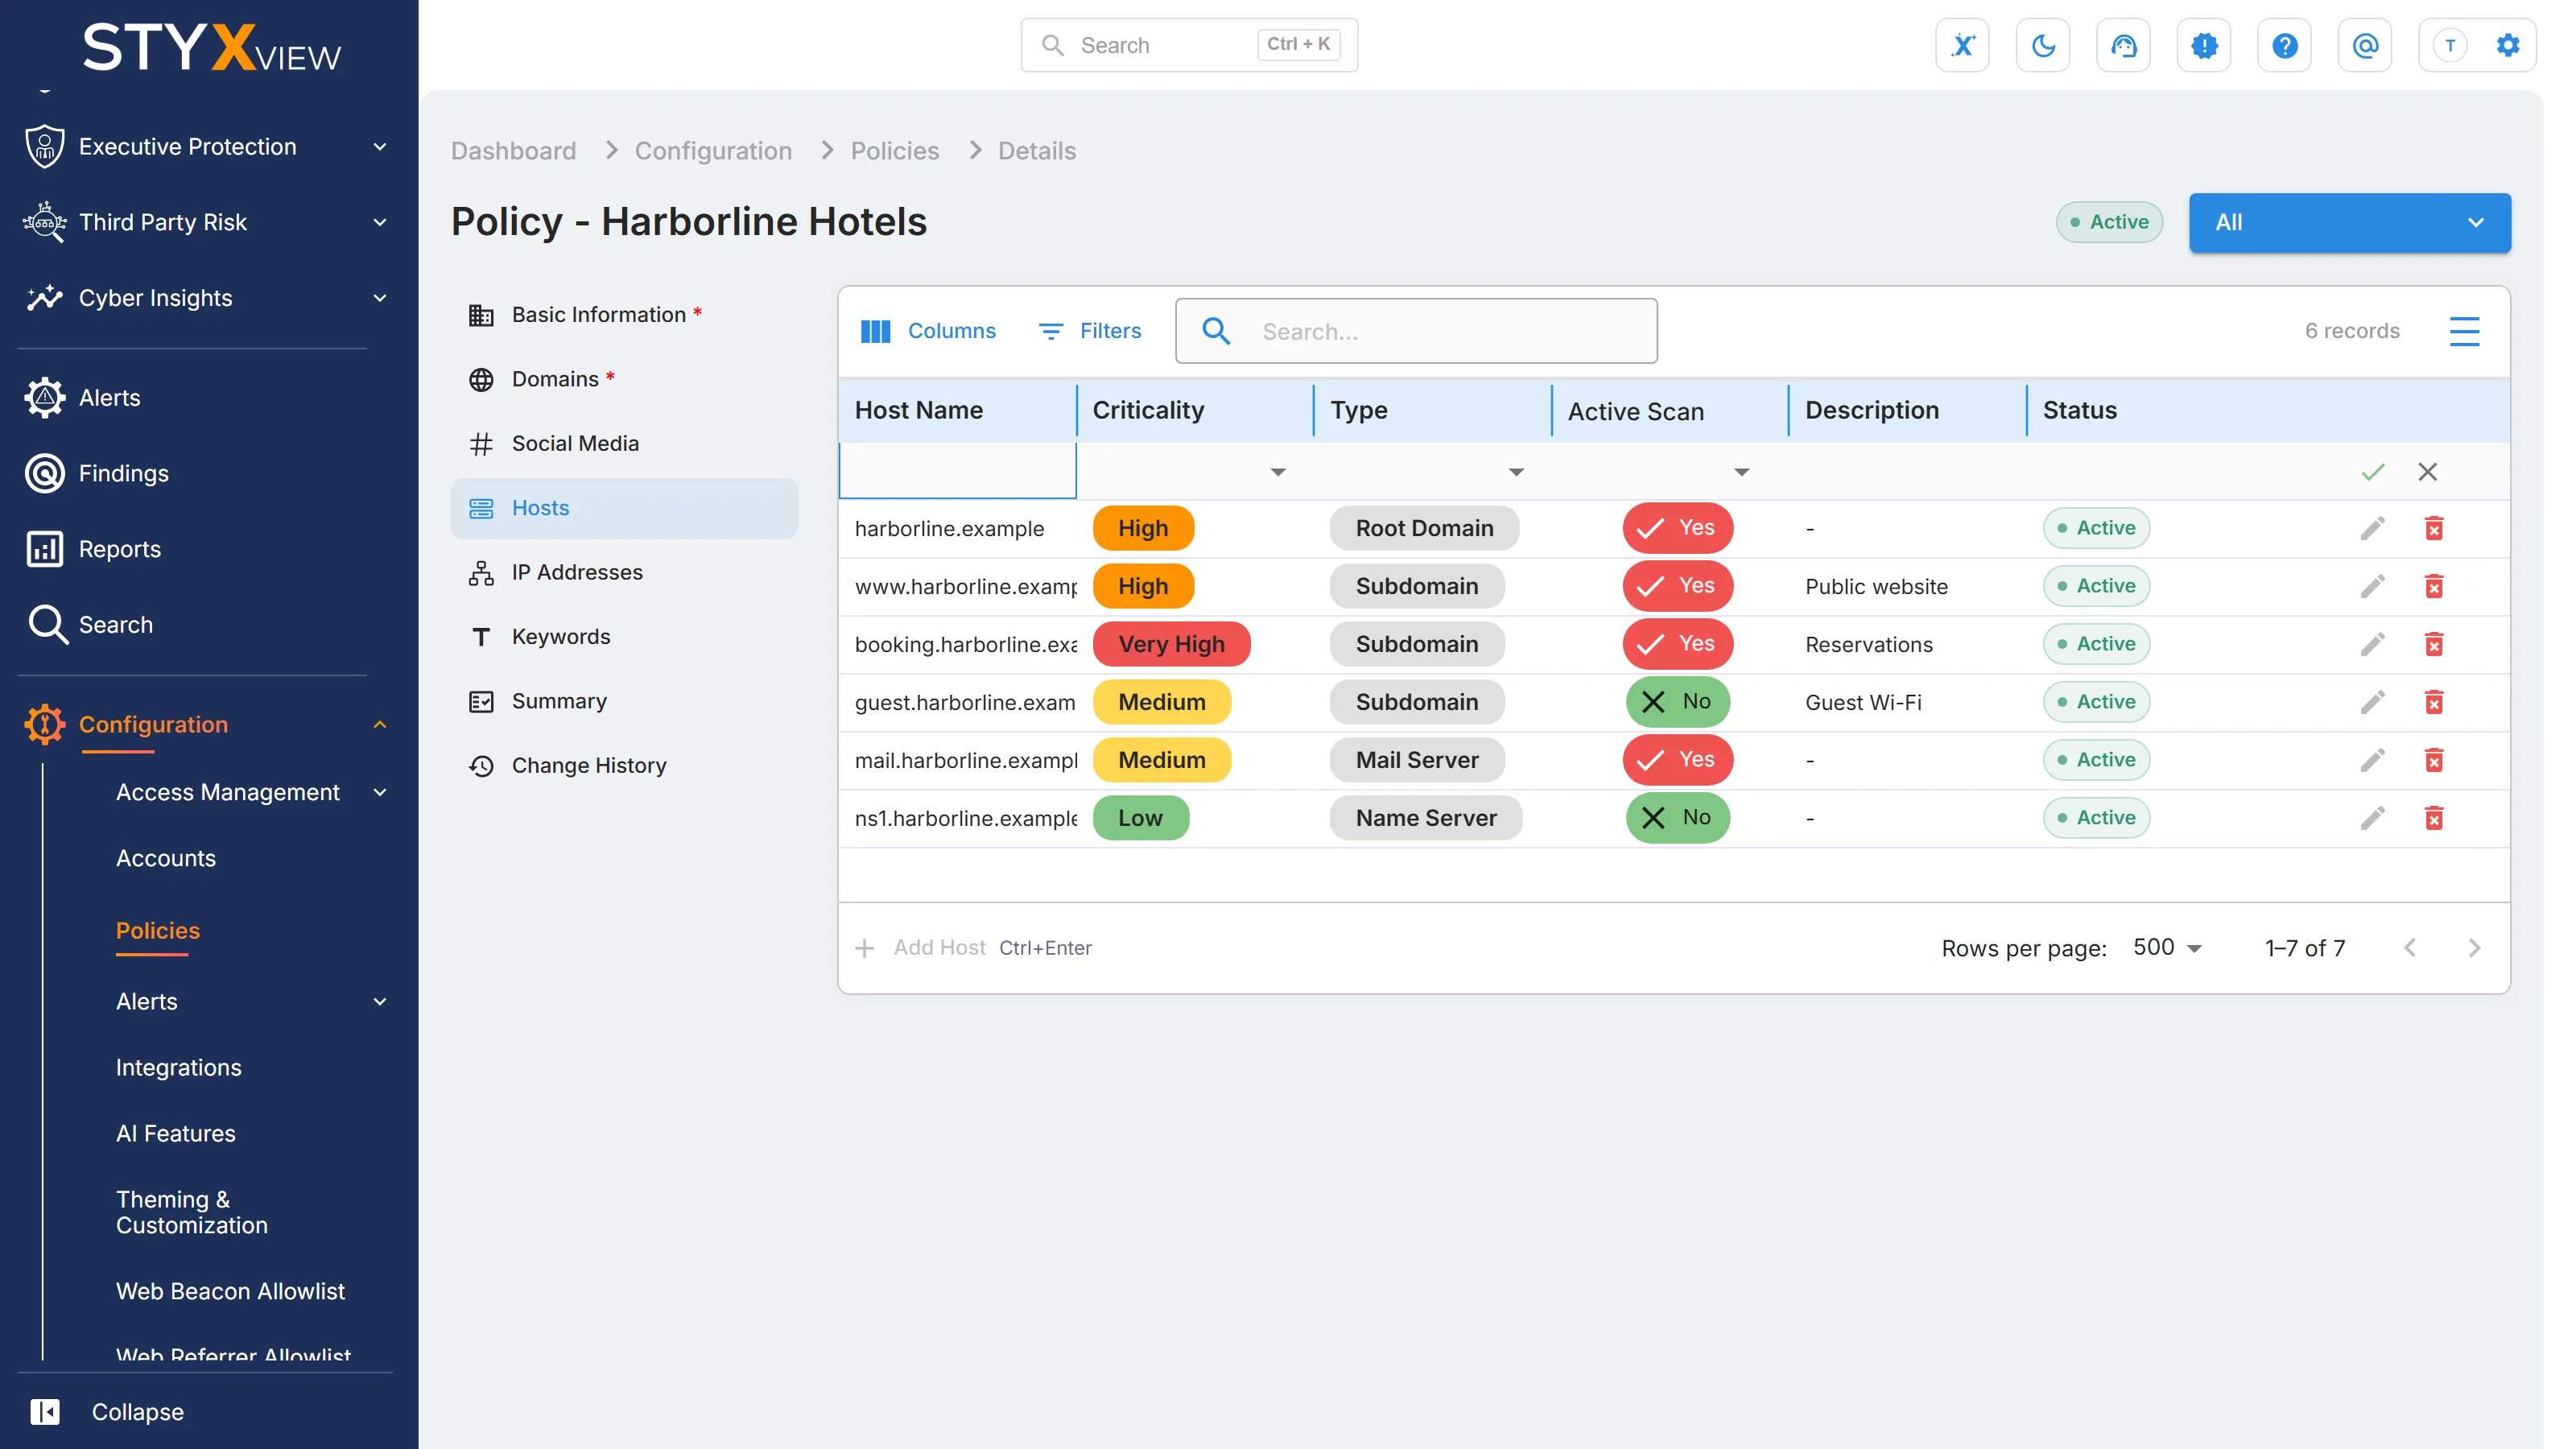Open Findings in sidebar
2576x1449 pixels.
123,473
